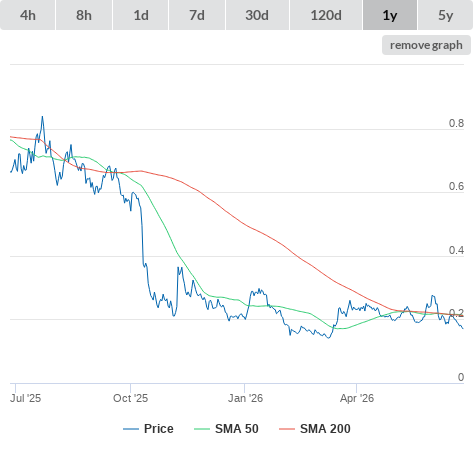The width and height of the screenshot is (474, 455).
Task: Click the remove graph button
Action: 426,45
